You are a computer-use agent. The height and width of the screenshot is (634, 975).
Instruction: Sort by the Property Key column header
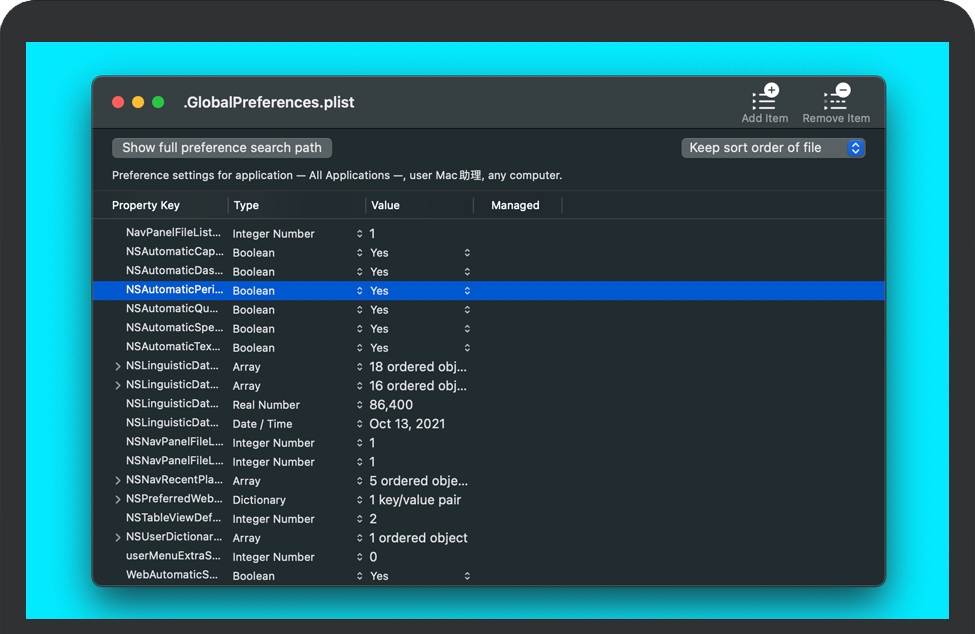[146, 206]
